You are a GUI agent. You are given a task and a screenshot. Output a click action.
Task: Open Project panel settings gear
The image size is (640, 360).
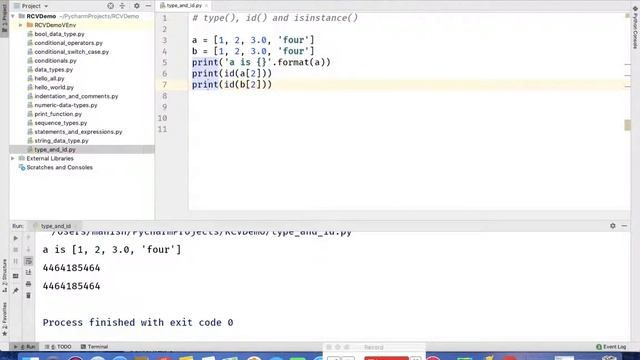point(137,6)
